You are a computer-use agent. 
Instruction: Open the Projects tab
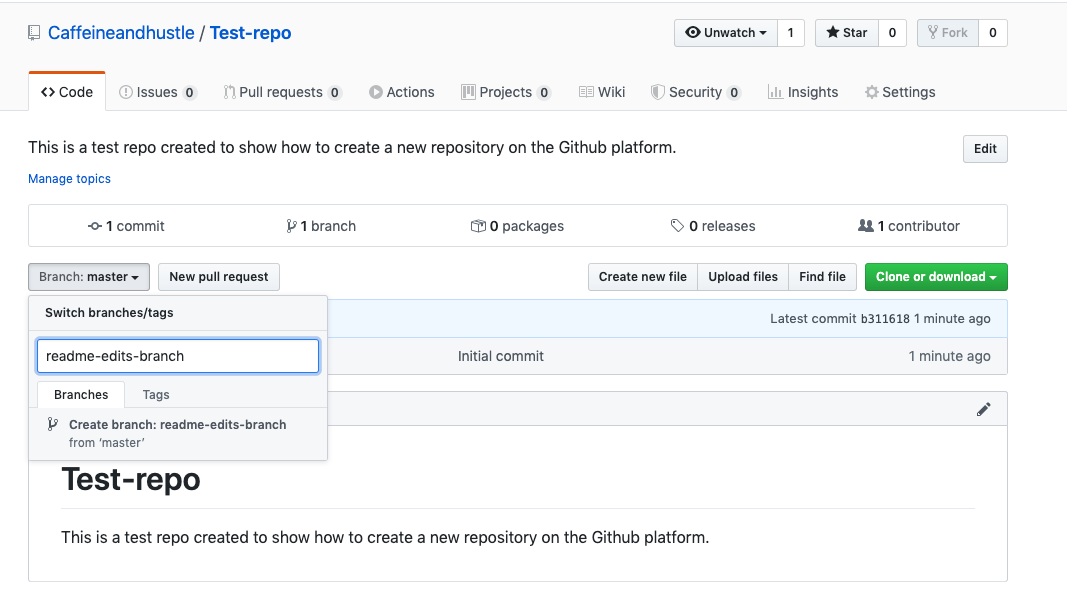coord(506,92)
